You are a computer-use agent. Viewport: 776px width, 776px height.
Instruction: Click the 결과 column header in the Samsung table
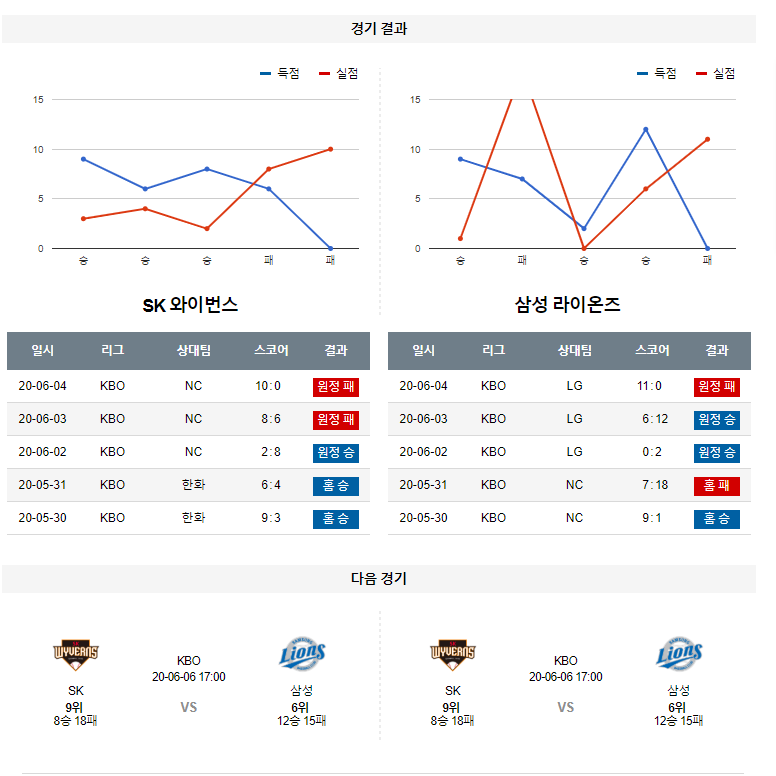[717, 350]
